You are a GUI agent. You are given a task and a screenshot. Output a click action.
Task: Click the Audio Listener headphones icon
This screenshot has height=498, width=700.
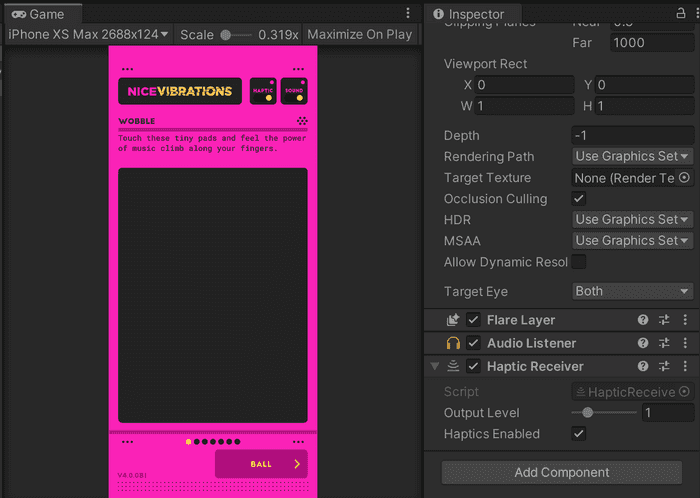[x=453, y=343]
